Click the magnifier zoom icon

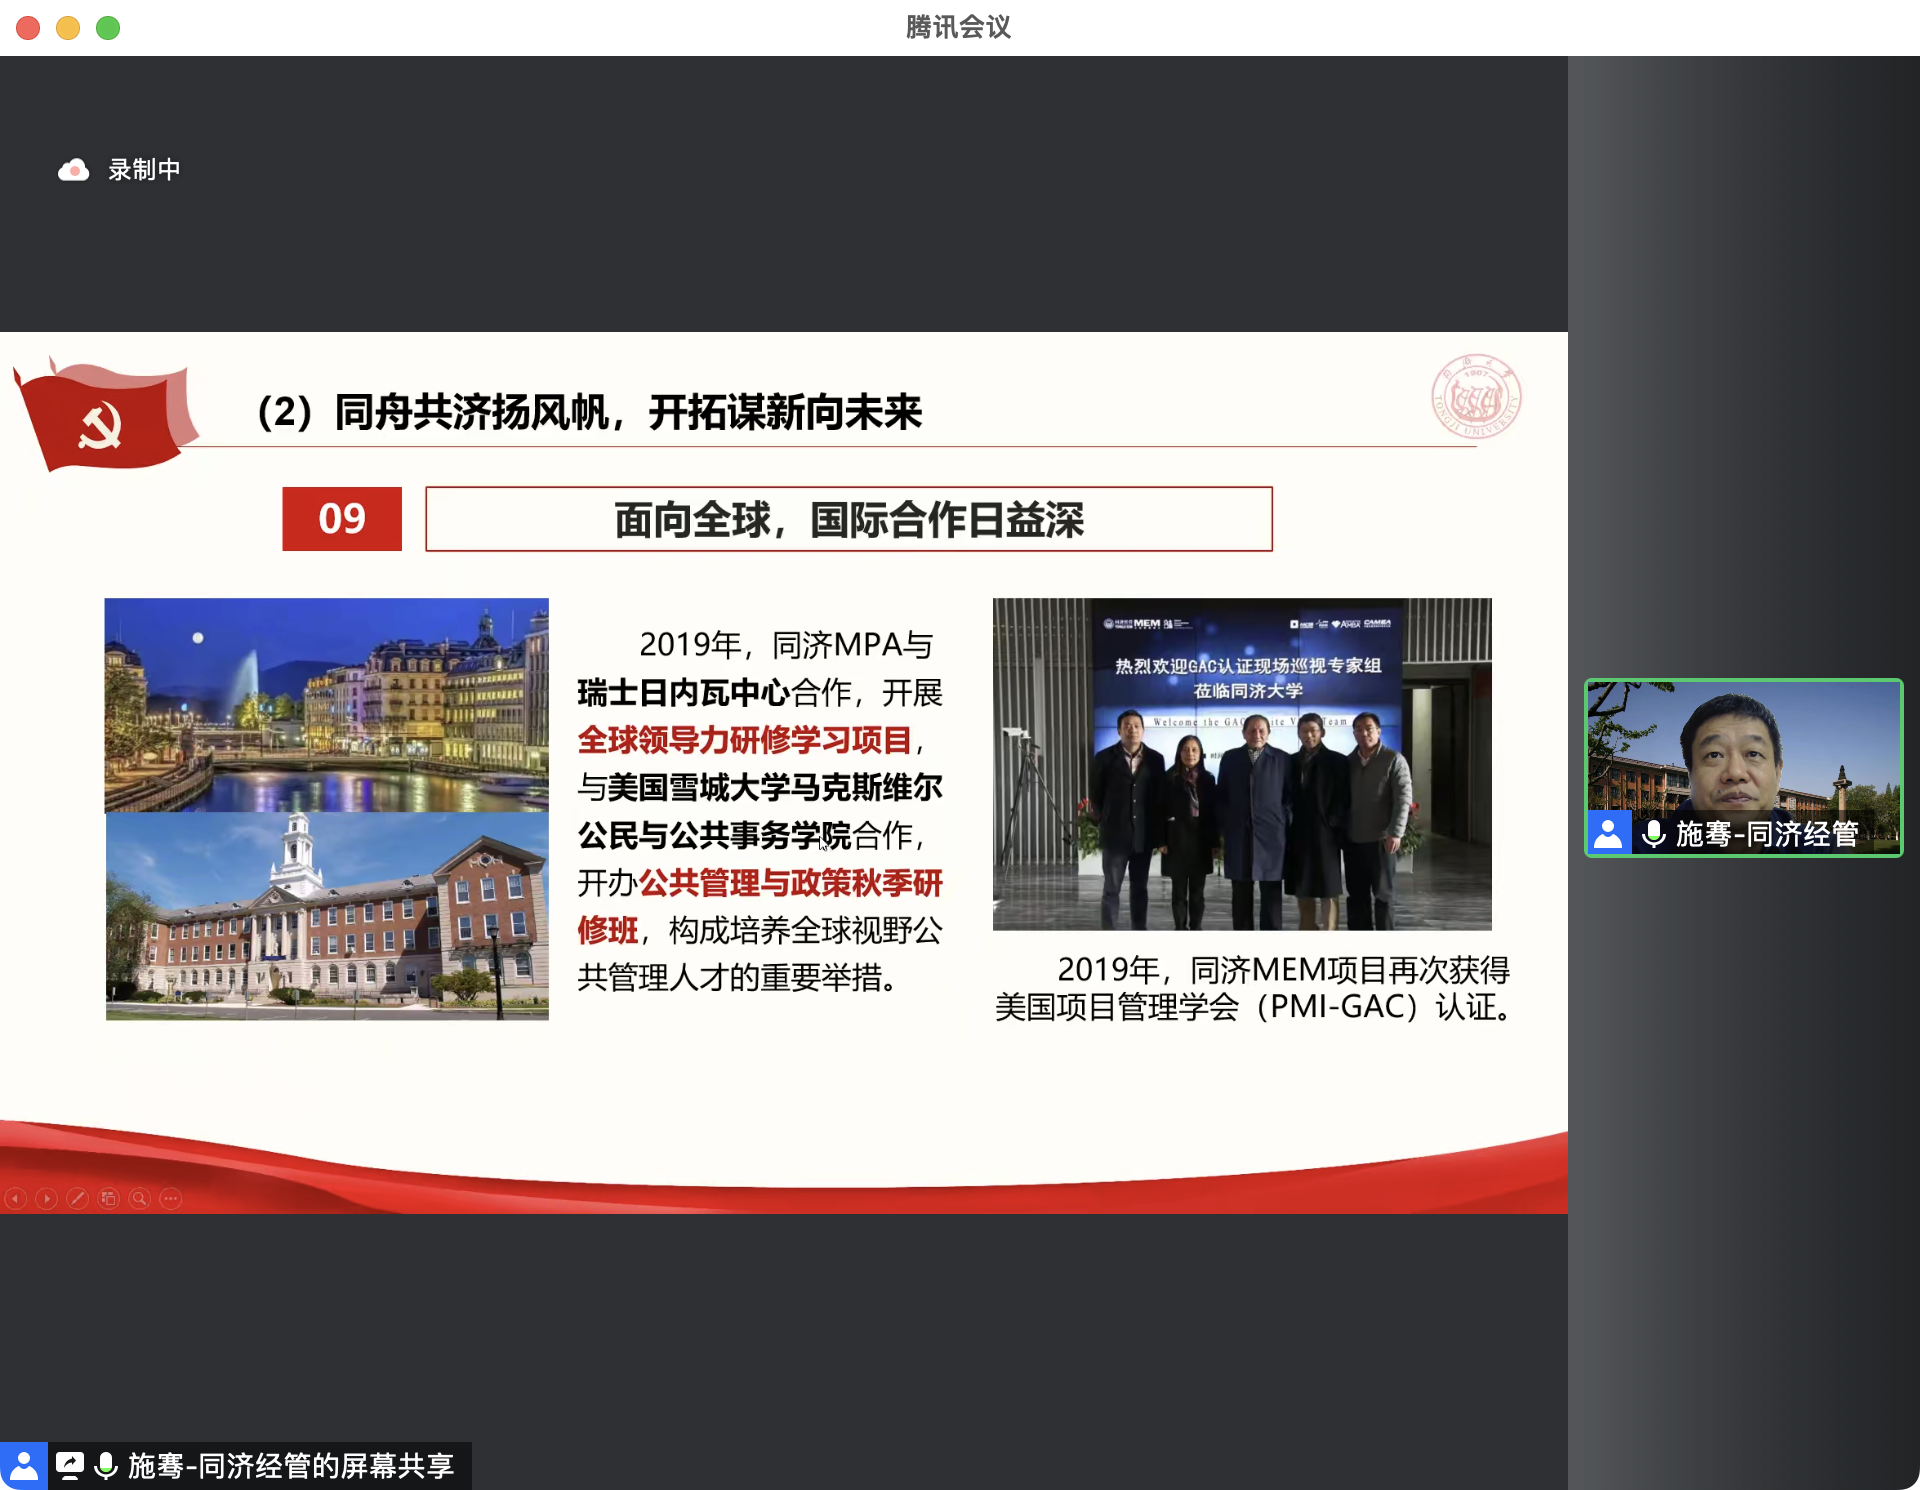click(140, 1198)
